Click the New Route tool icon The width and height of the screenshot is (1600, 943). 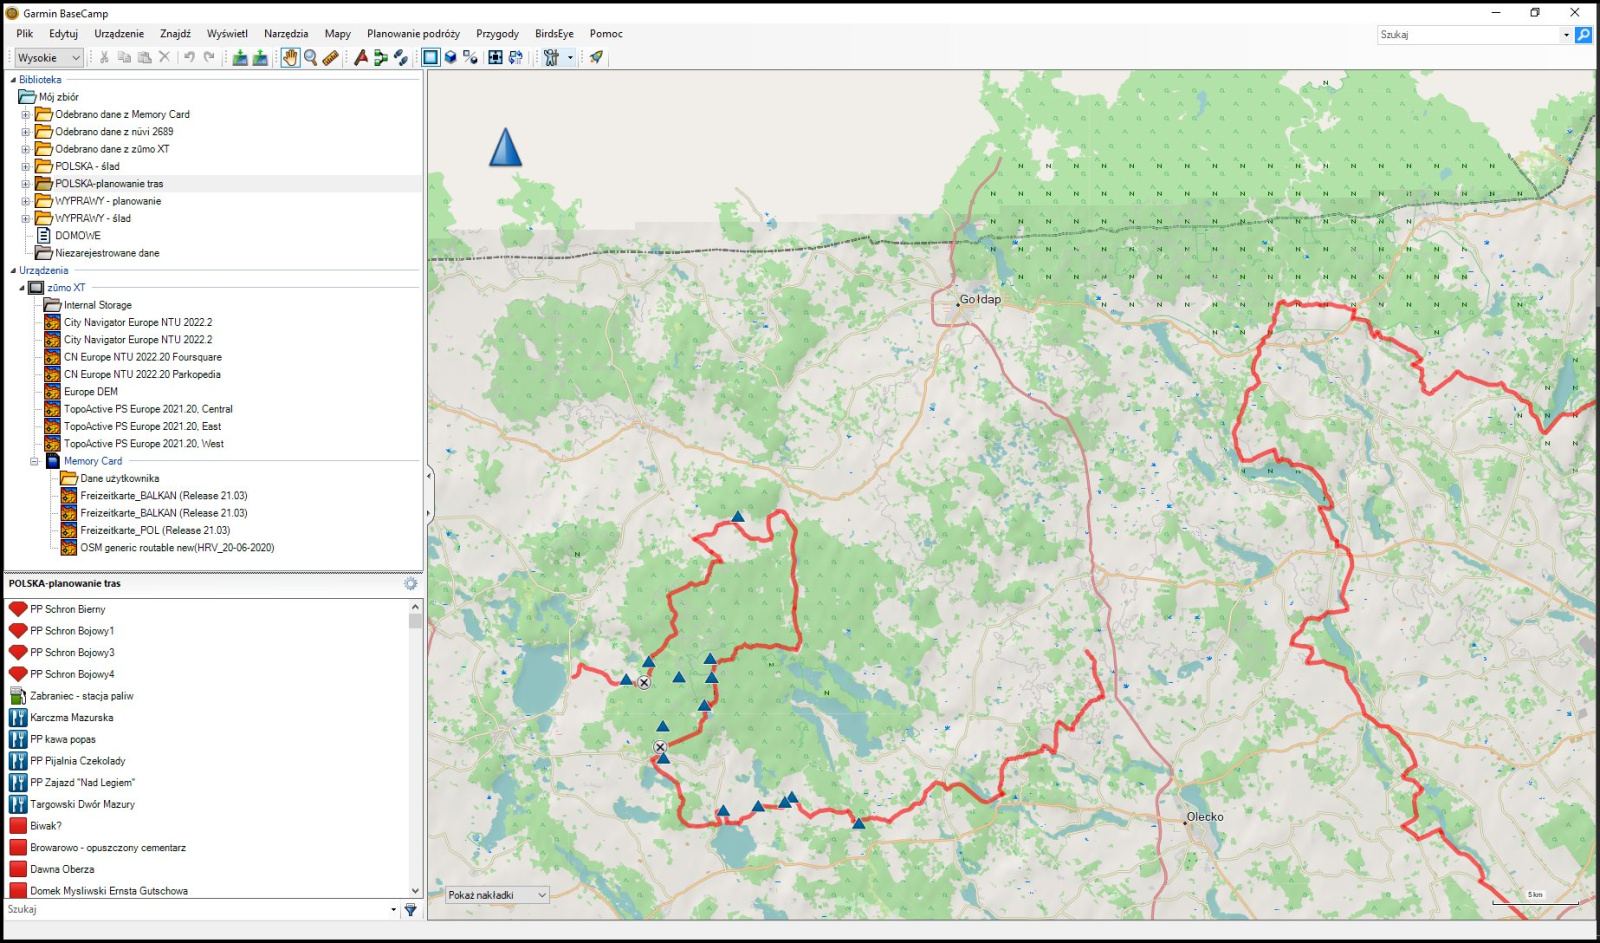(381, 58)
